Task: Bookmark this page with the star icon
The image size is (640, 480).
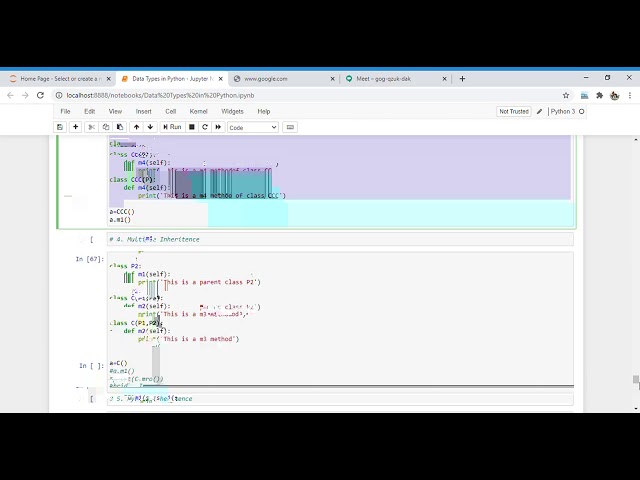Action: [x=566, y=96]
